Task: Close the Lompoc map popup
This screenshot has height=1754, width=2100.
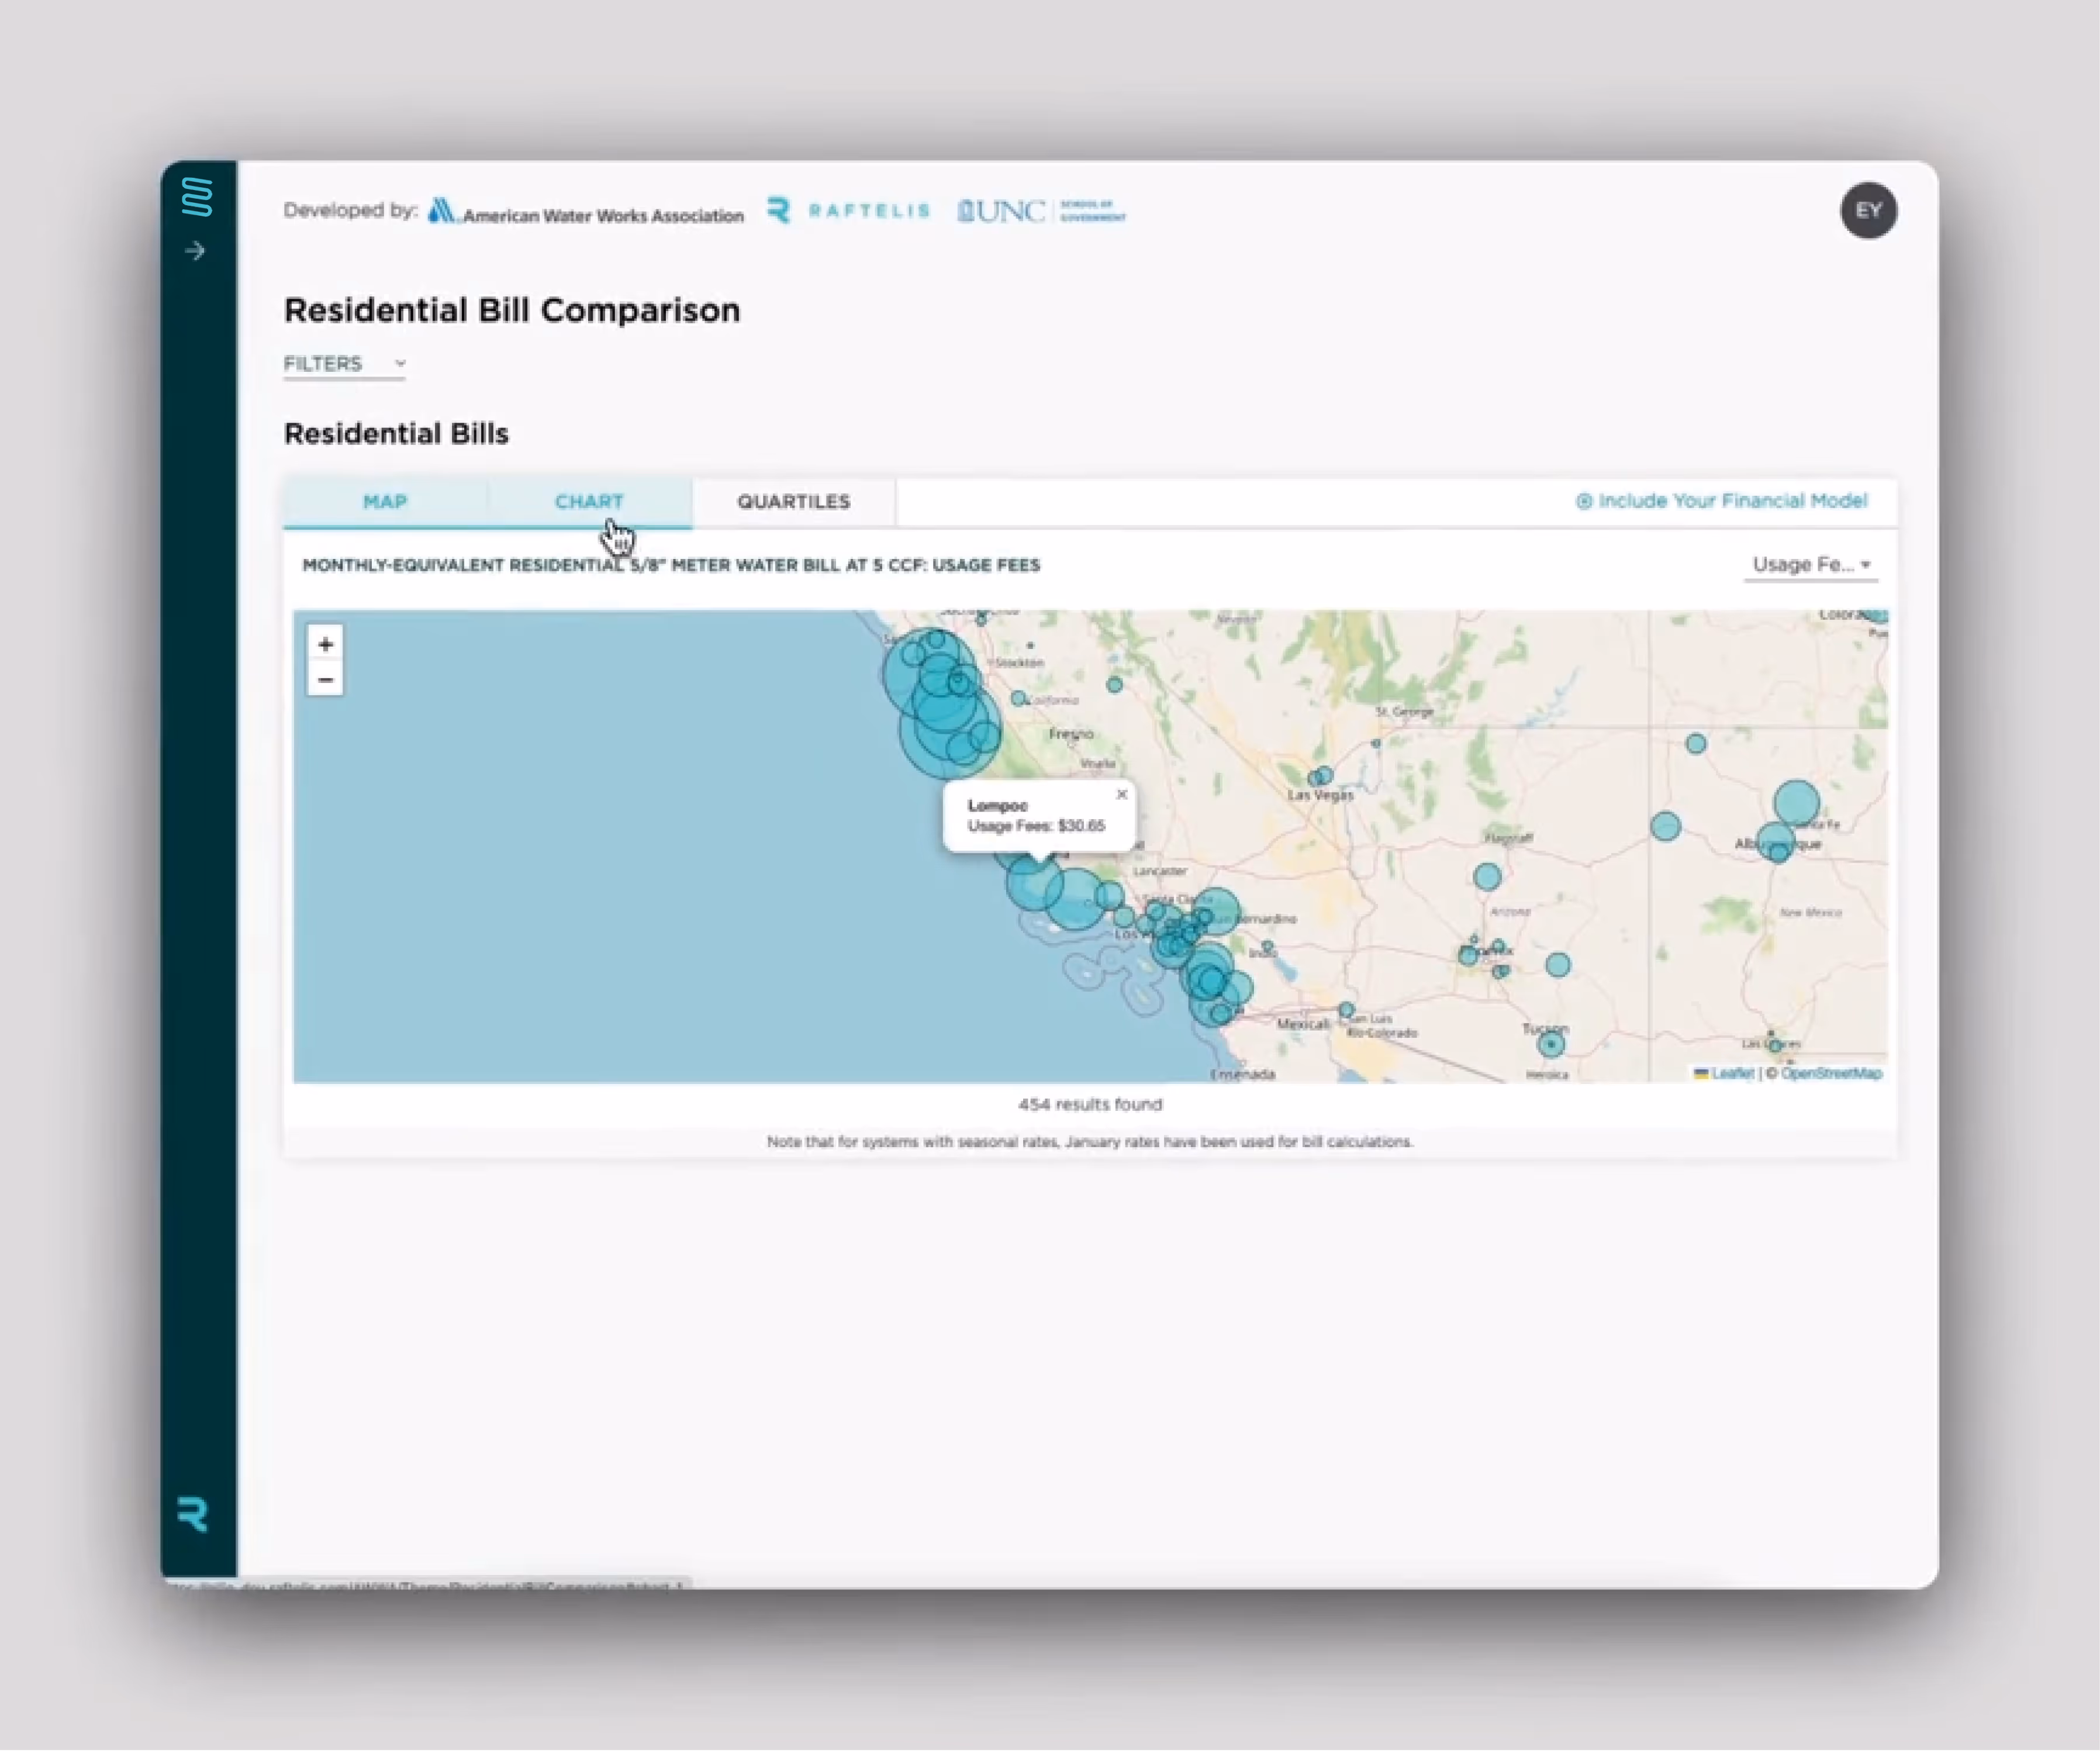Action: [x=1121, y=794]
